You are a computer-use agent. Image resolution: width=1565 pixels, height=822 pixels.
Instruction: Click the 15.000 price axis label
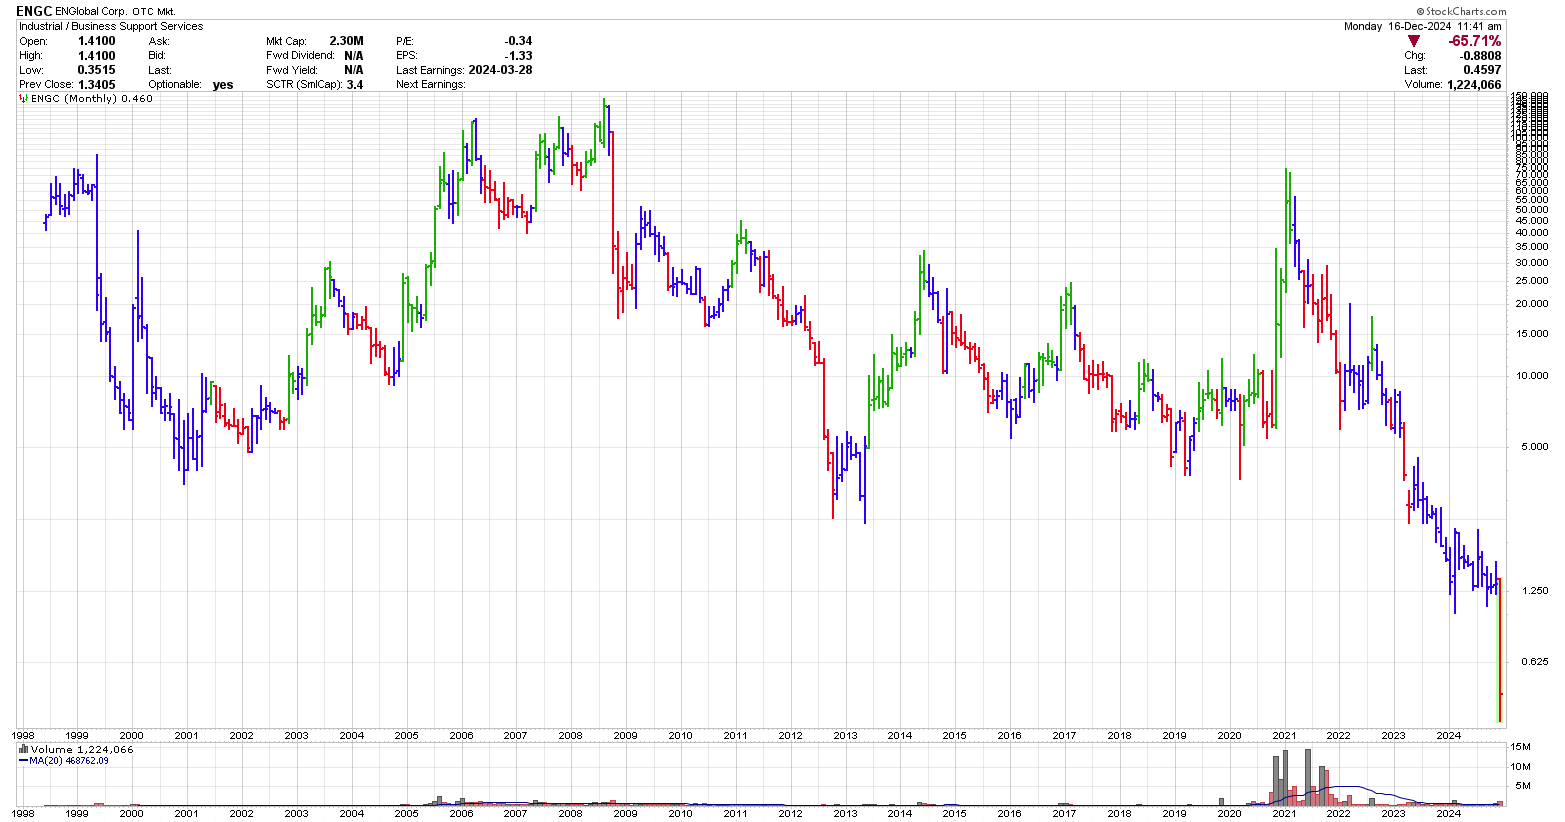1531,334
